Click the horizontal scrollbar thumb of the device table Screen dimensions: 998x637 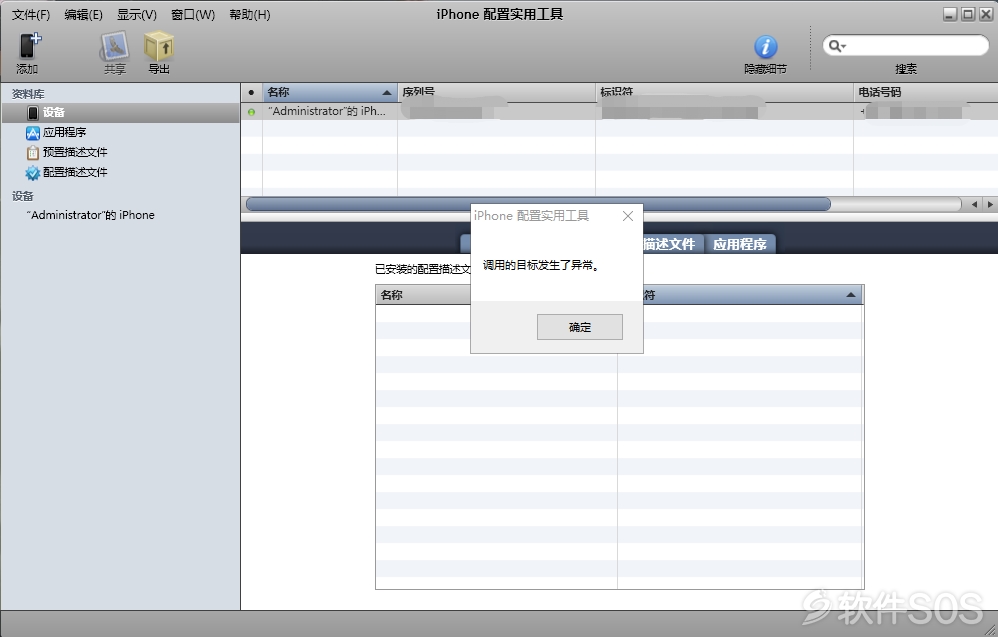tap(538, 204)
